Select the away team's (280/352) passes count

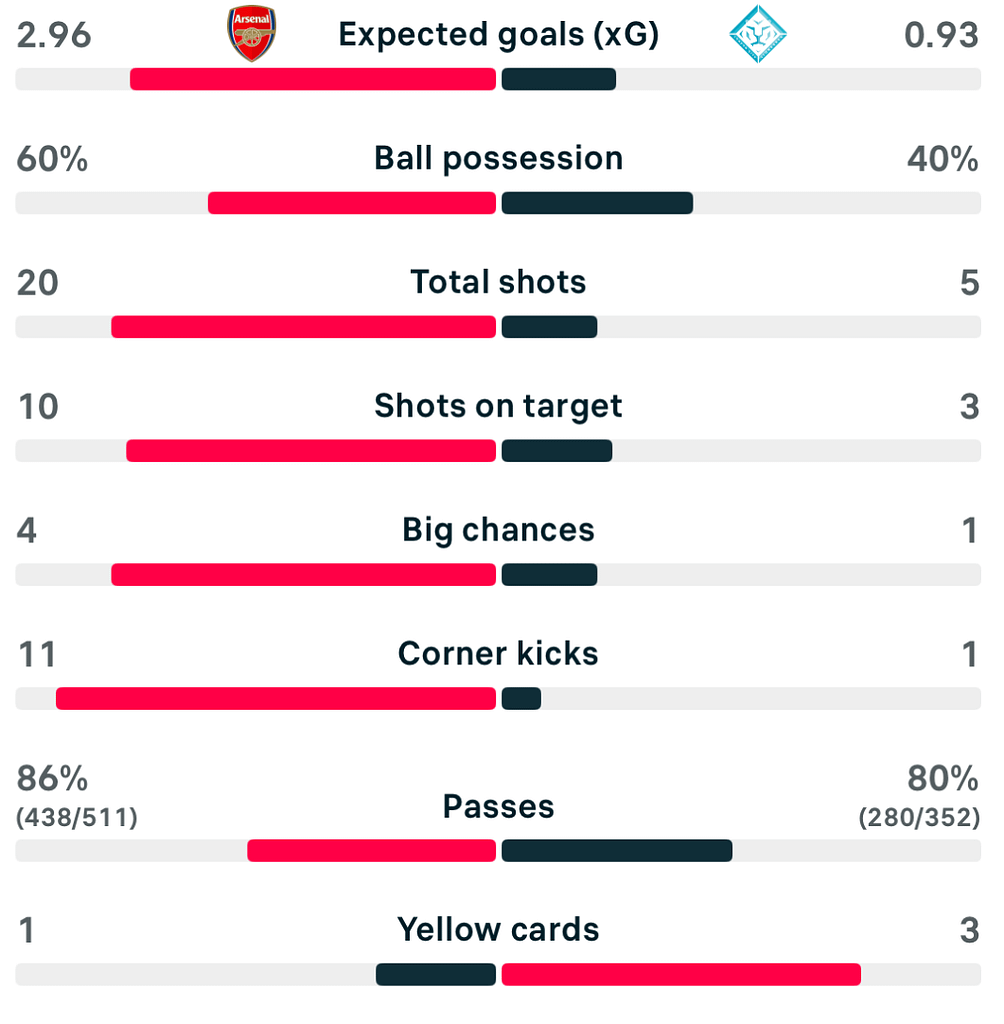(919, 818)
